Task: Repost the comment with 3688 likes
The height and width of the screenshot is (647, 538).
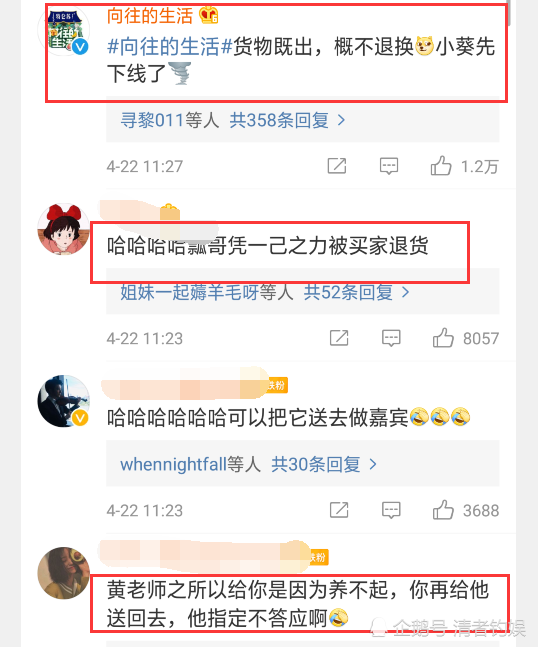Action: point(339,510)
